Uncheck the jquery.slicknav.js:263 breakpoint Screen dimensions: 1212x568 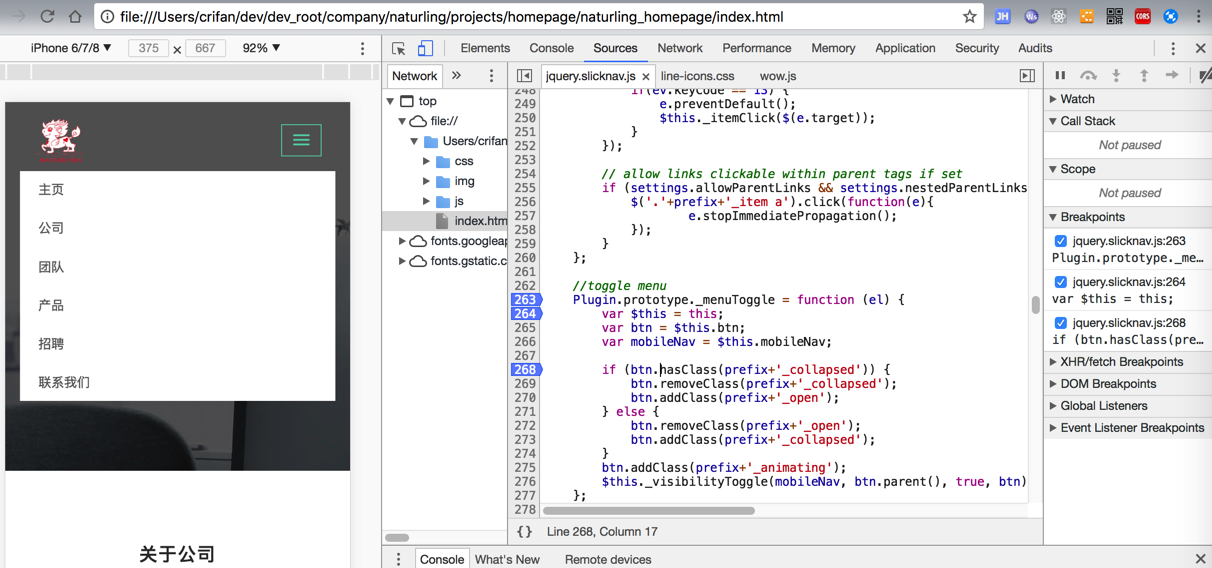[x=1061, y=241]
